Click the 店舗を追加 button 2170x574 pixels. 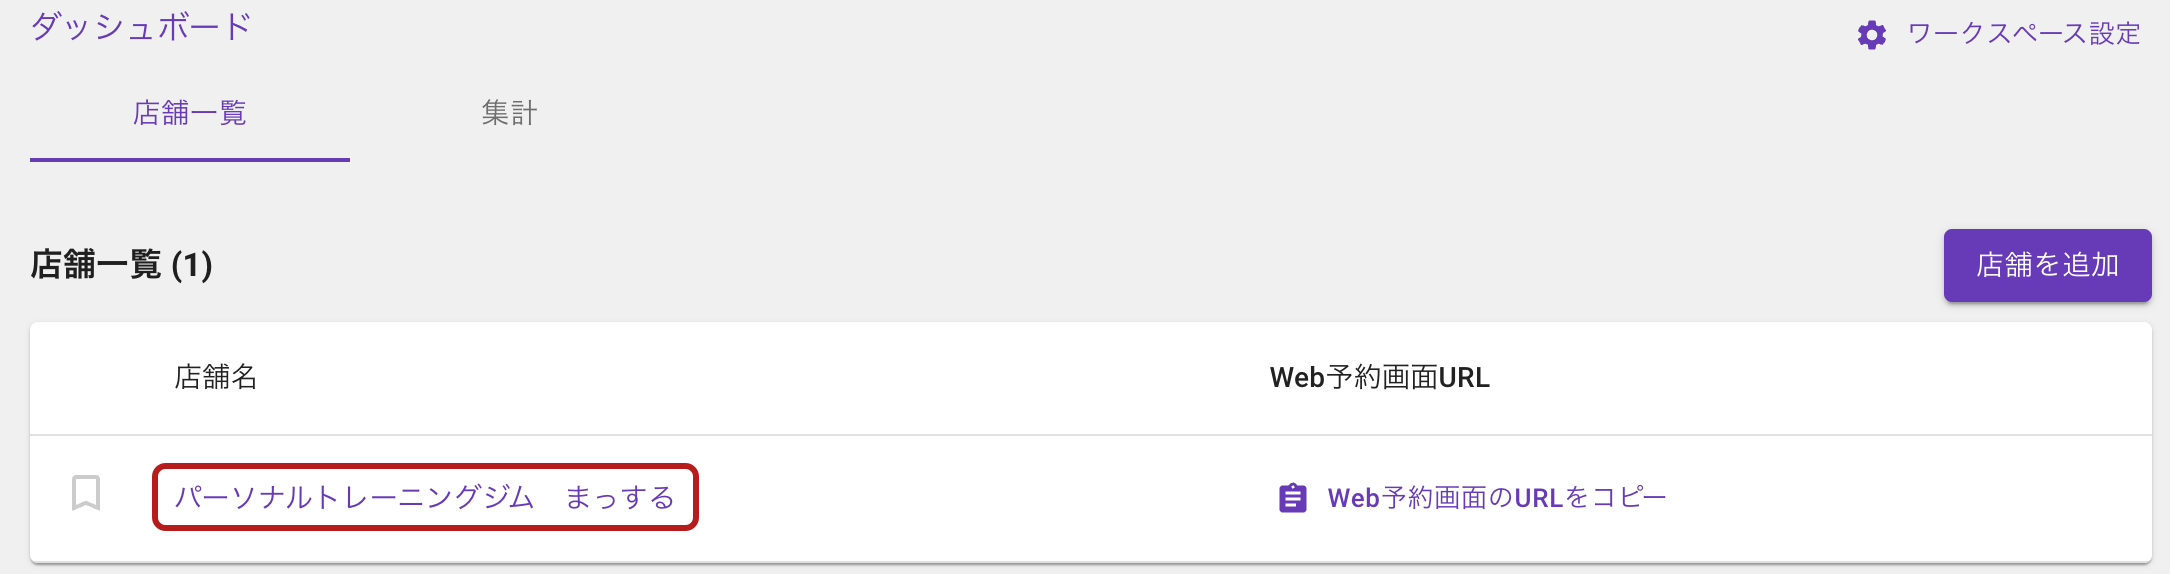2047,265
